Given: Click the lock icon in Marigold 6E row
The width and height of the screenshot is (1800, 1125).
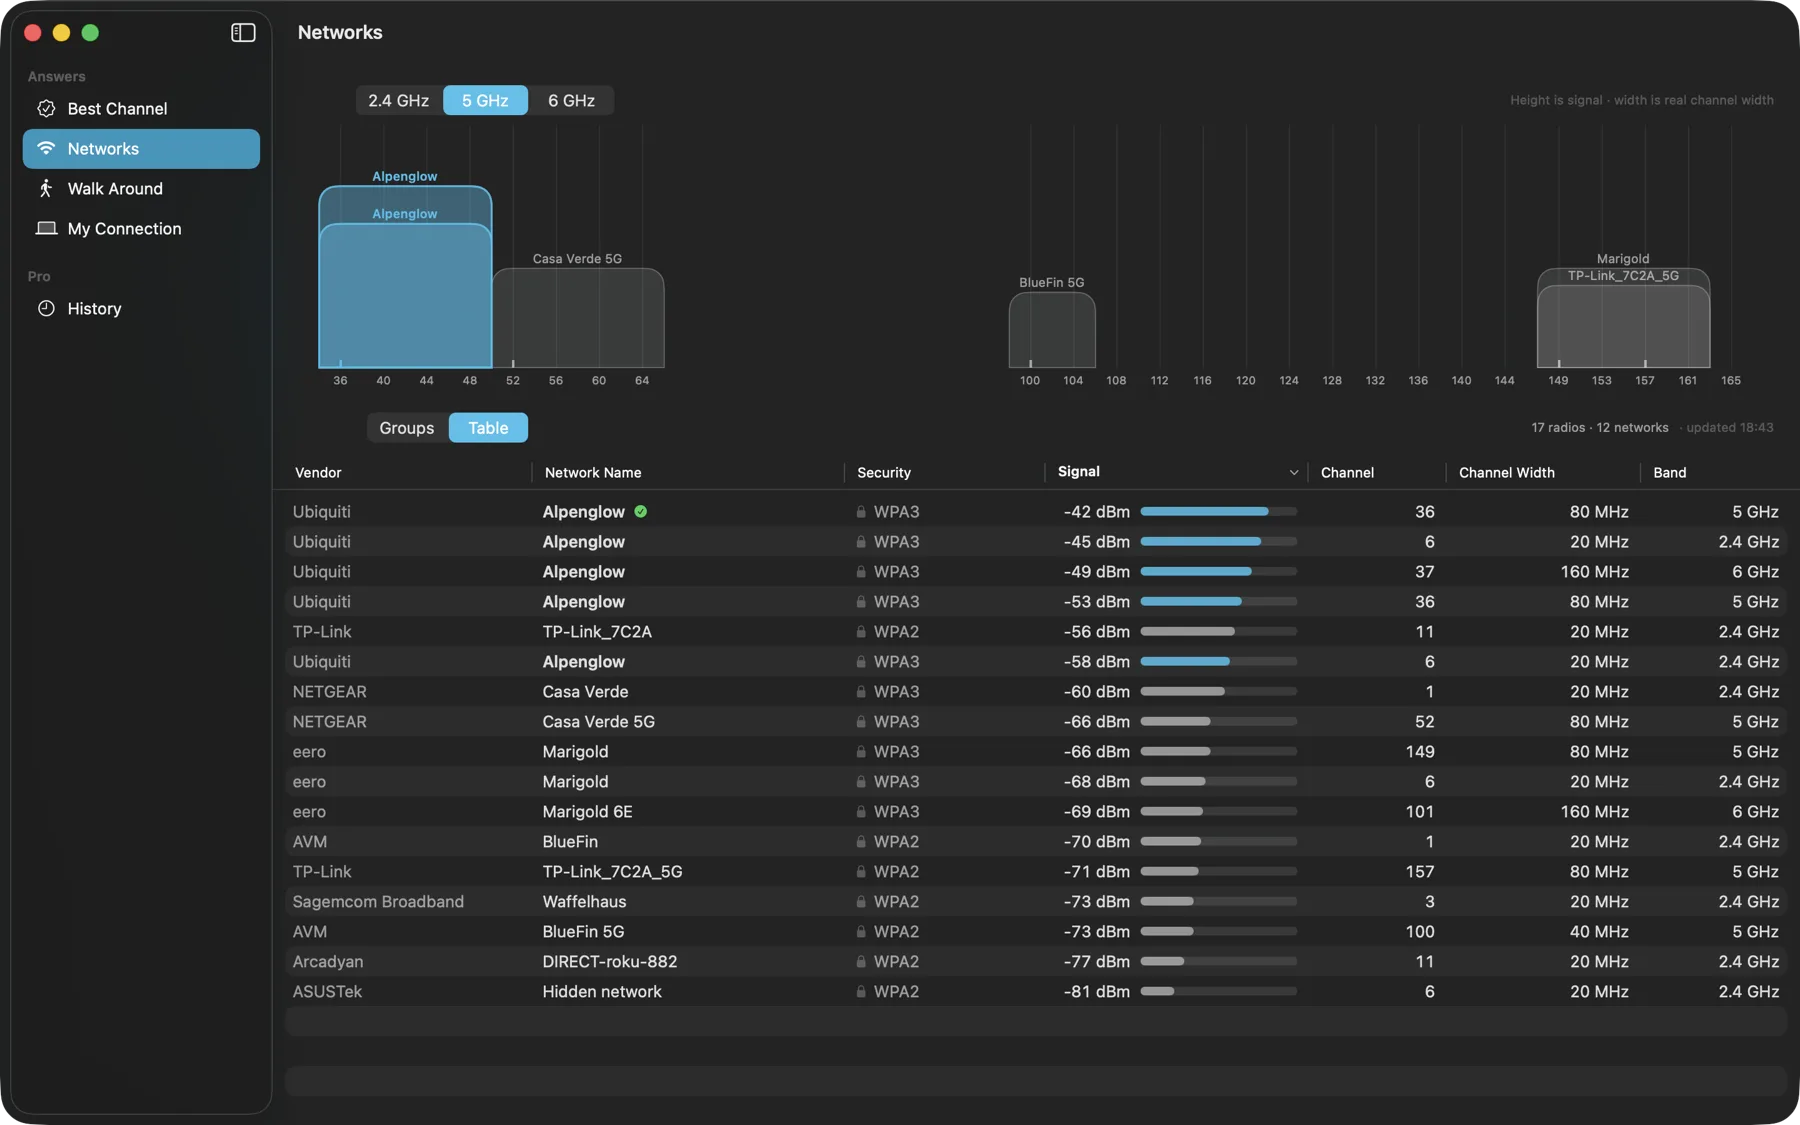Looking at the screenshot, I should coord(861,811).
